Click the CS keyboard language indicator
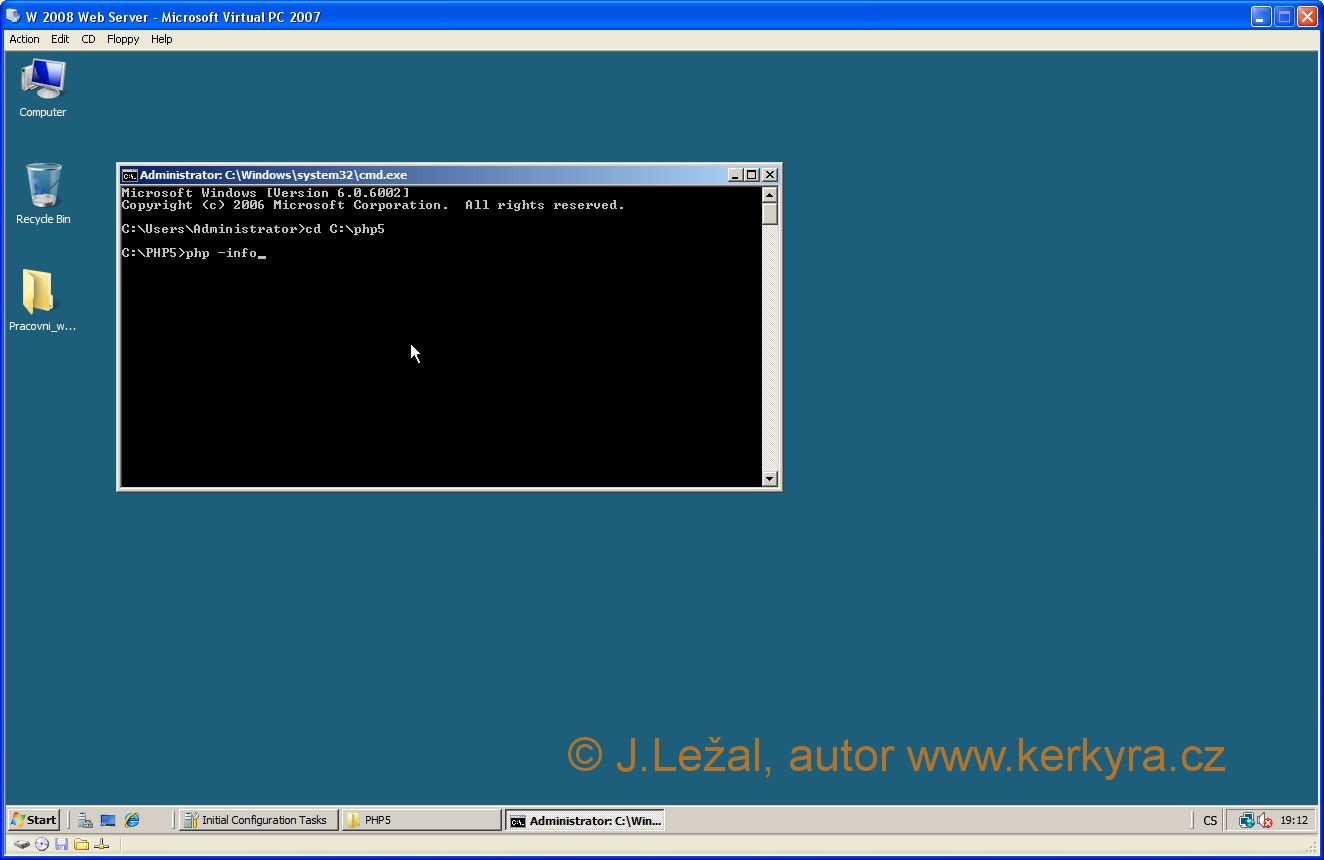The image size is (1324, 860). click(1210, 820)
